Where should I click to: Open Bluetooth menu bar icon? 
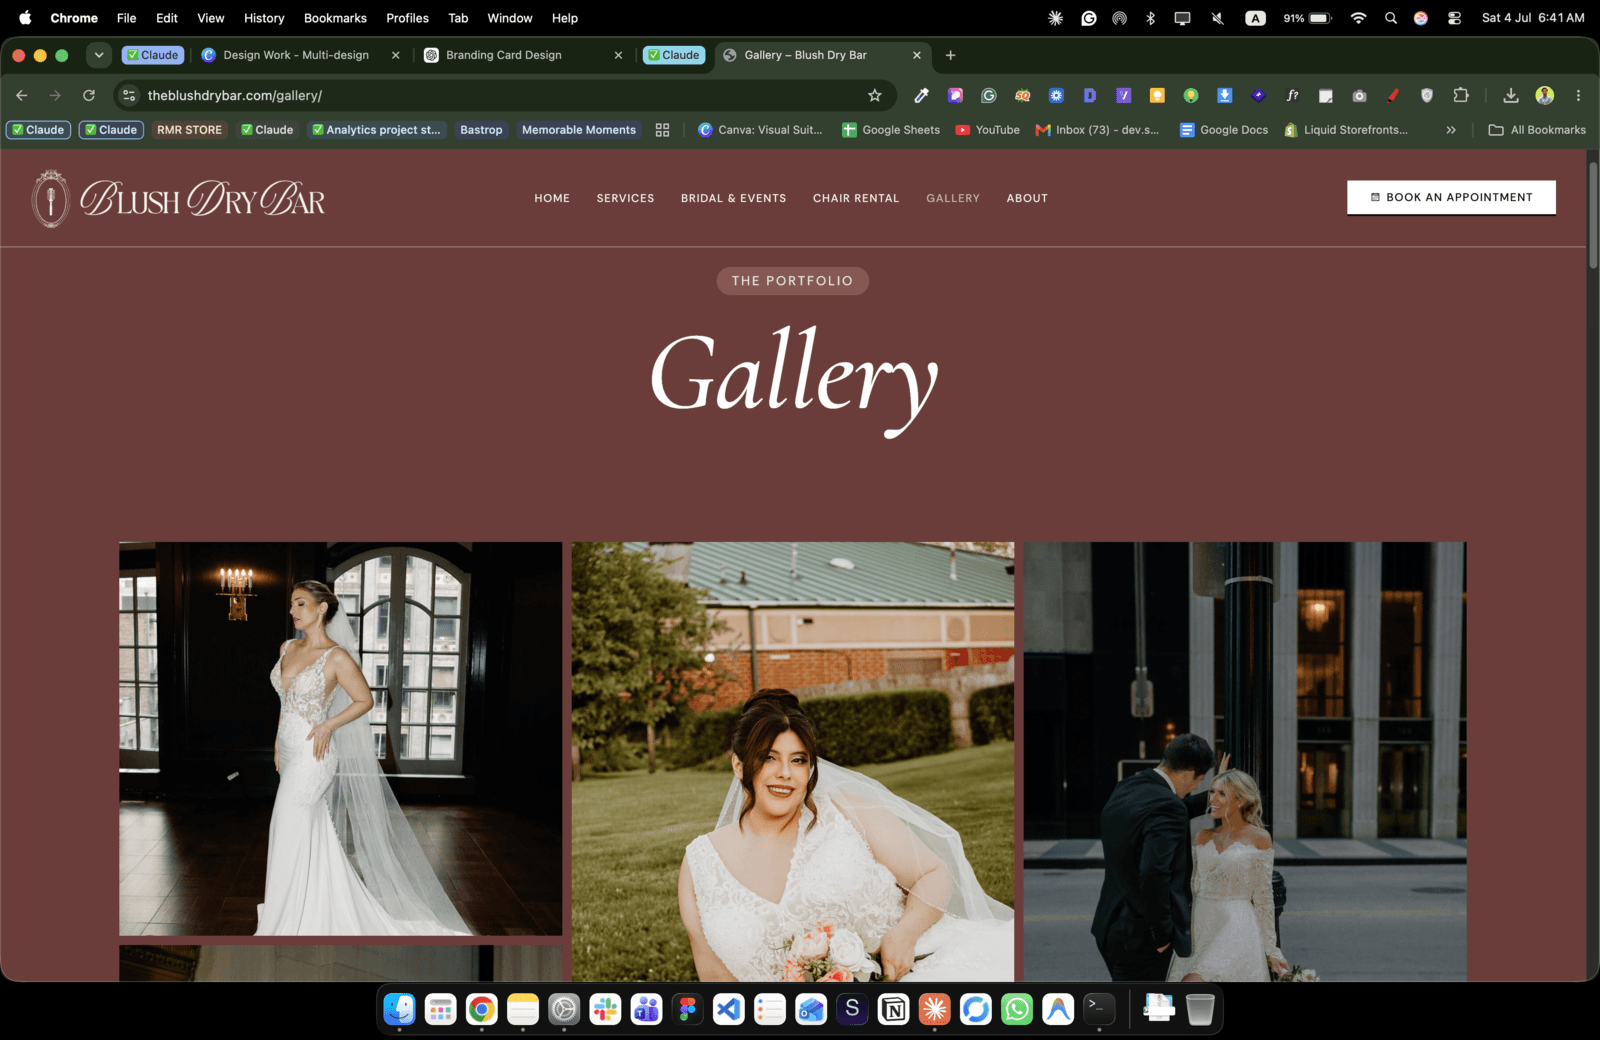(x=1151, y=18)
